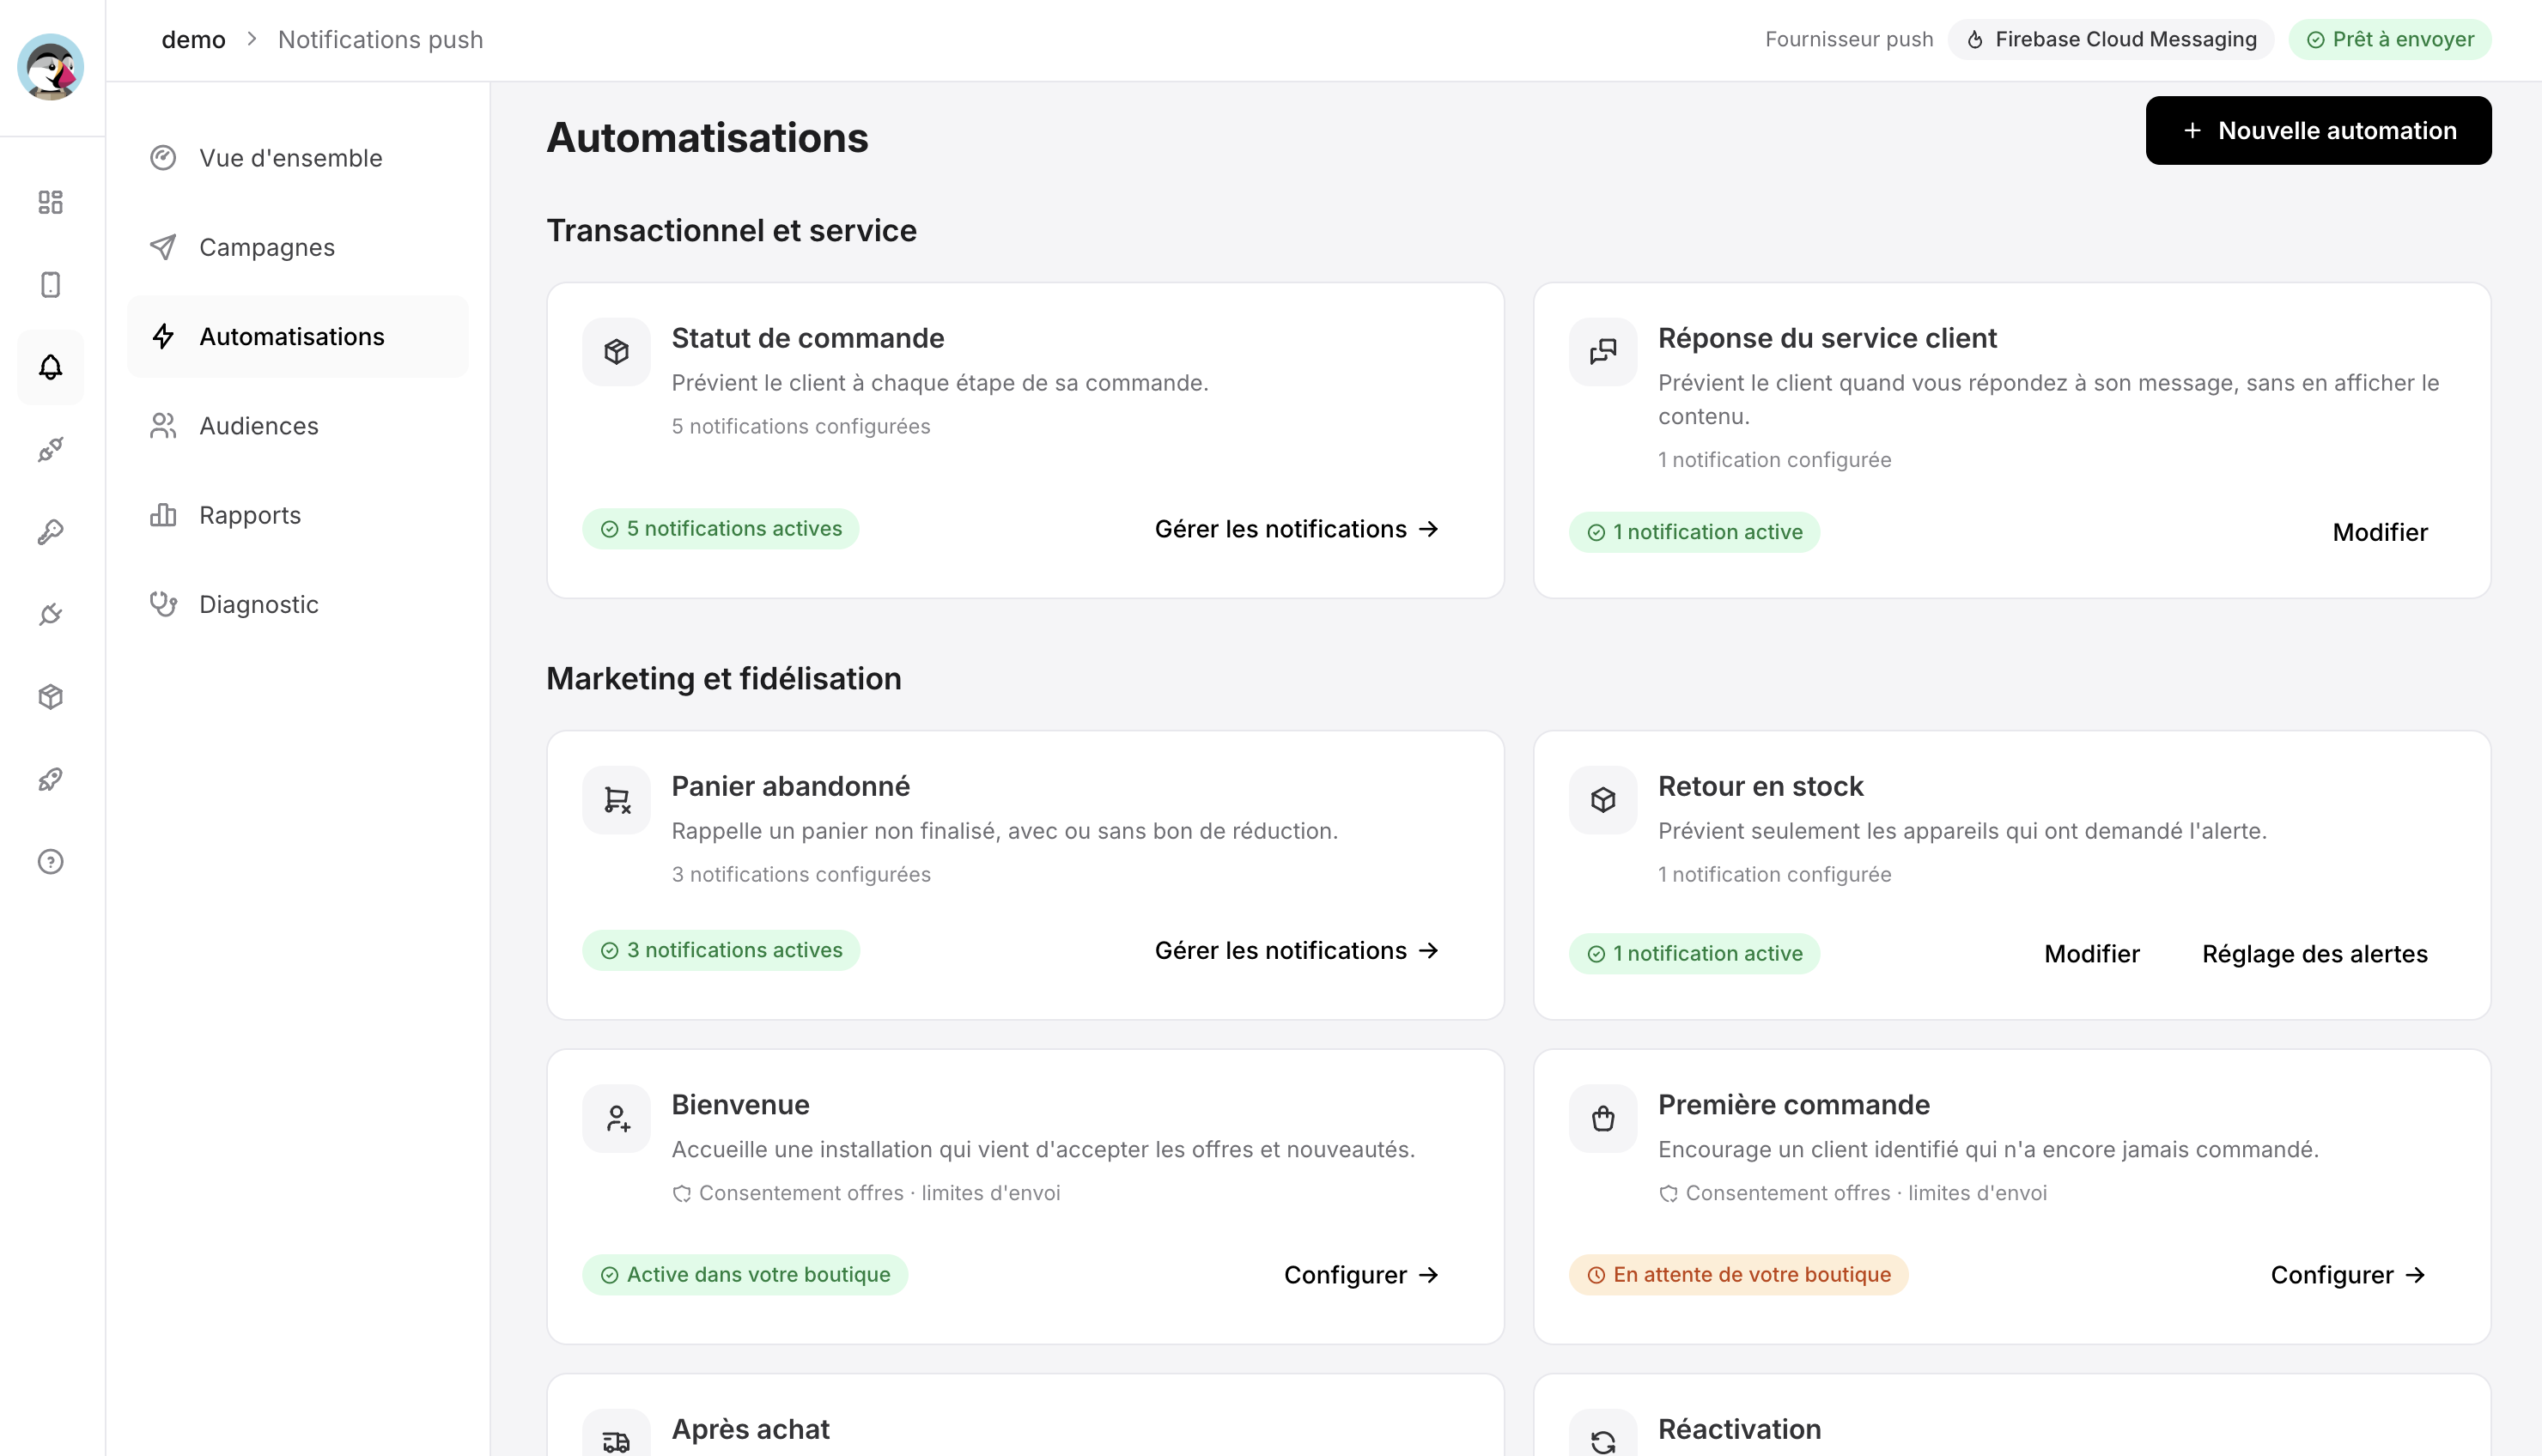Click the PrestaShop puffin logo avatar

coord(50,67)
